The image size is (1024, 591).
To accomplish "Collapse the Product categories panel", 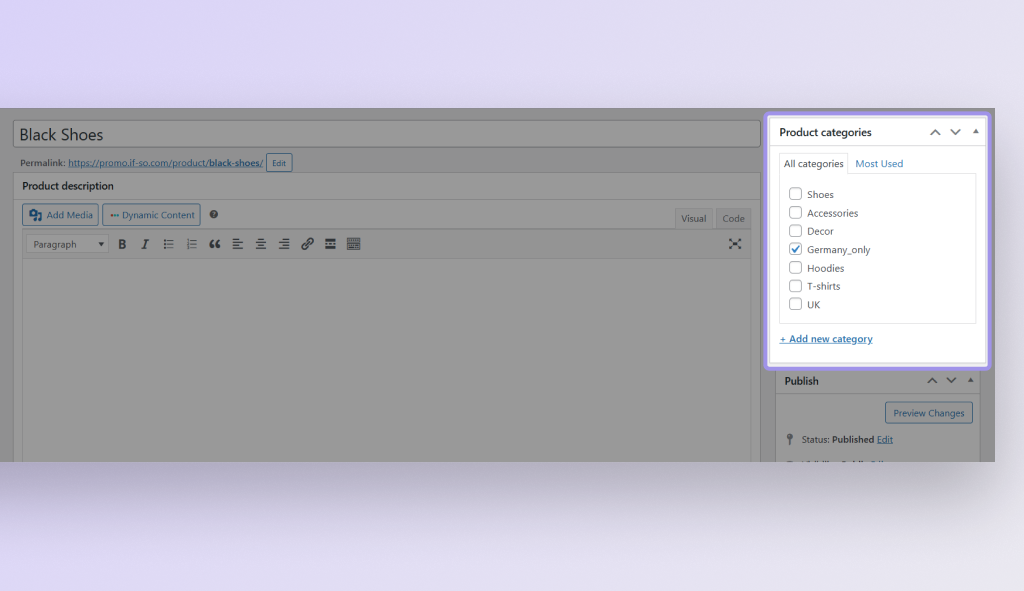I will [976, 132].
